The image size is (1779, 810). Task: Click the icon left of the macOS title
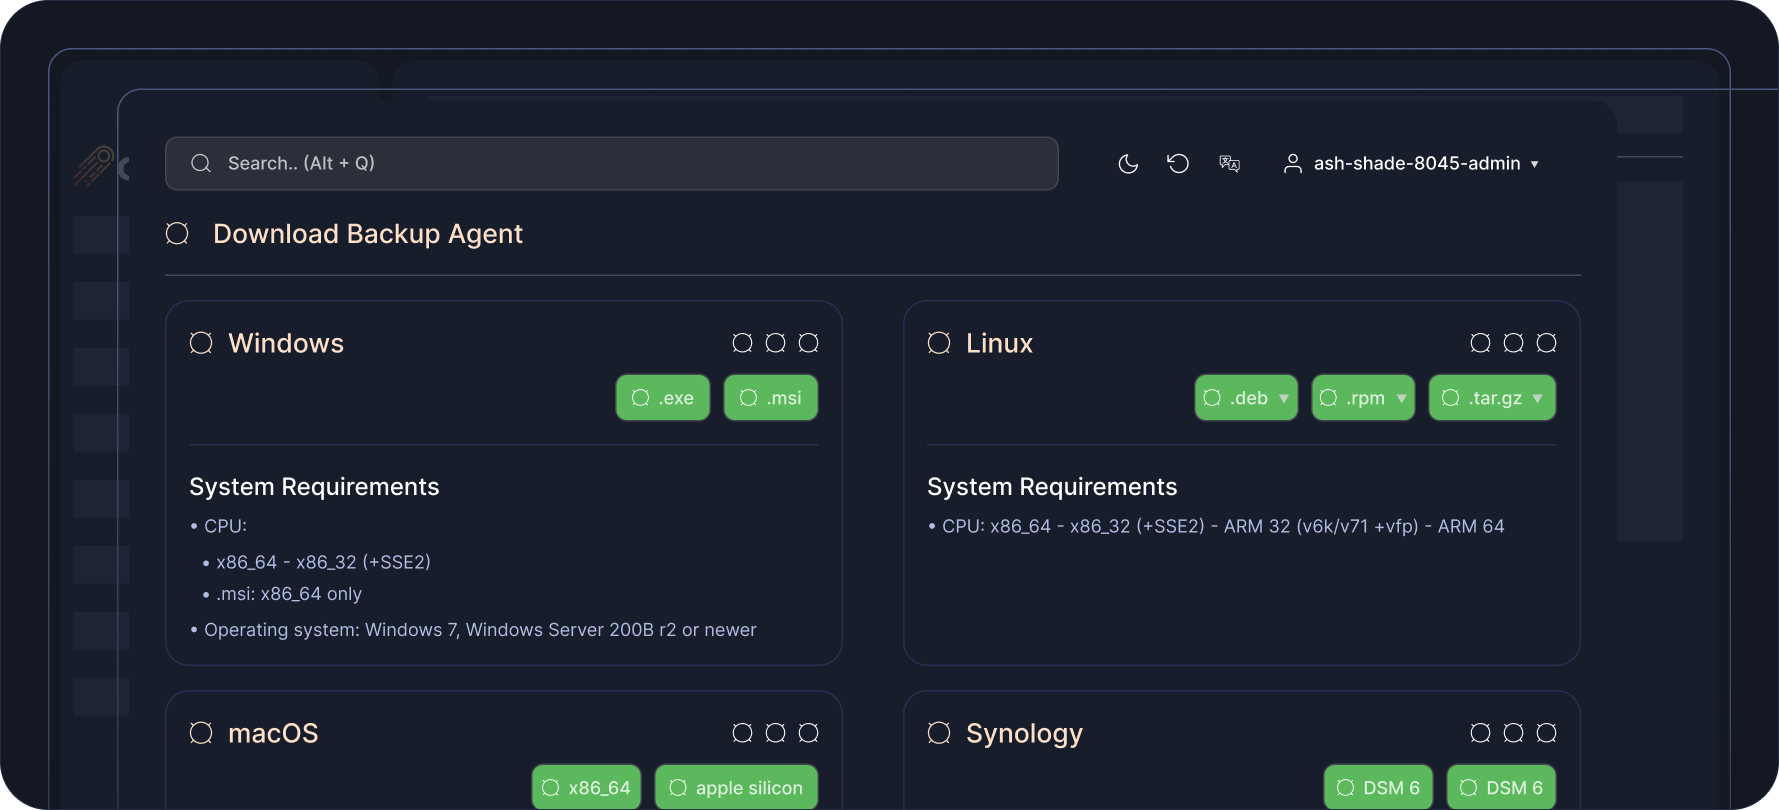(x=201, y=733)
